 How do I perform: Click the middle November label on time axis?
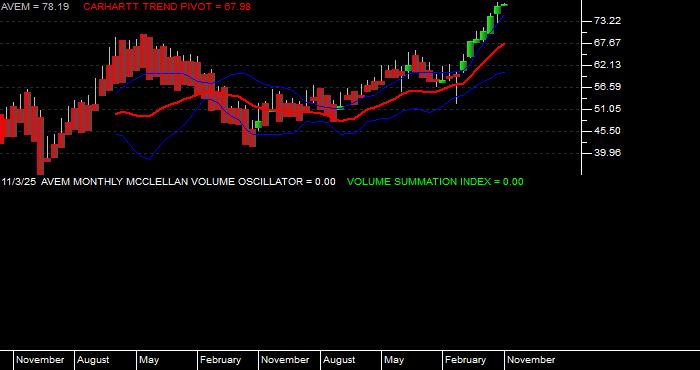tap(285, 360)
